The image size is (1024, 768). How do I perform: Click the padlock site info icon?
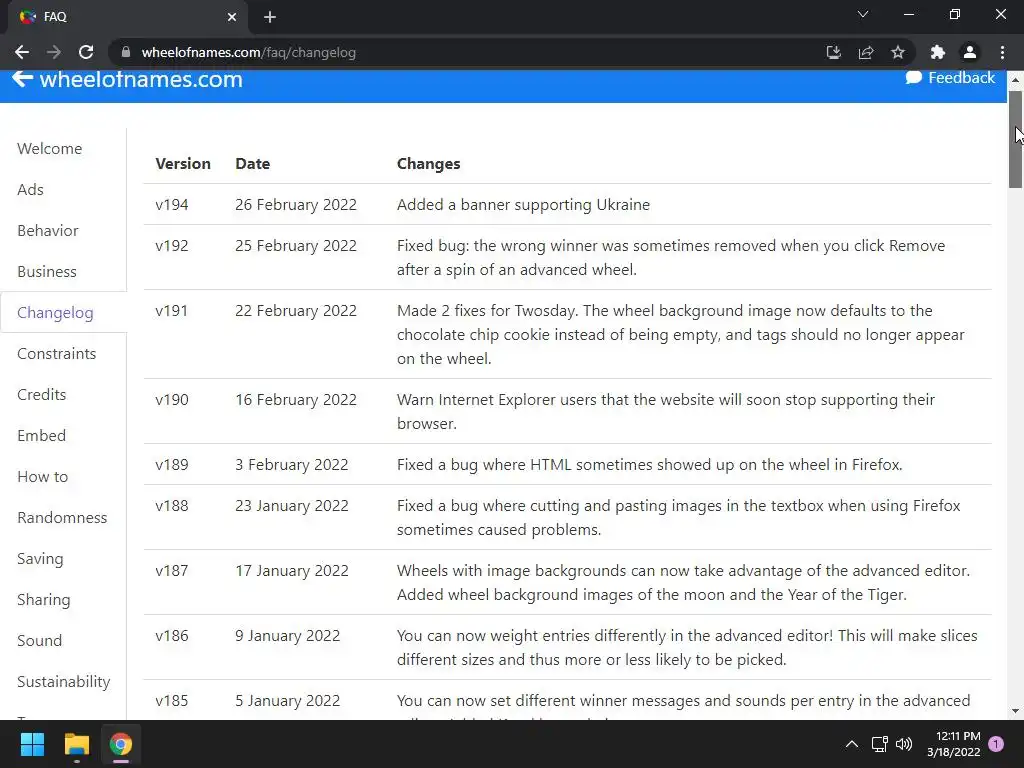[x=126, y=52]
